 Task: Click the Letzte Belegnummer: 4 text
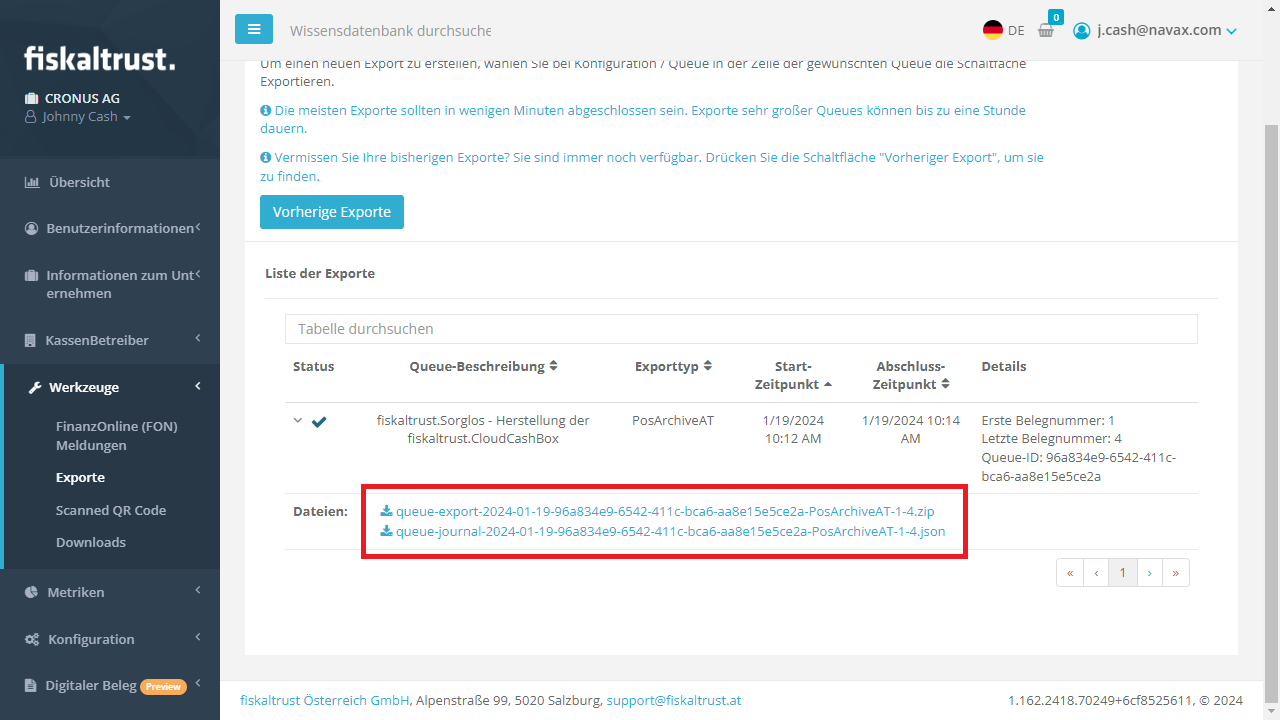(x=1051, y=438)
